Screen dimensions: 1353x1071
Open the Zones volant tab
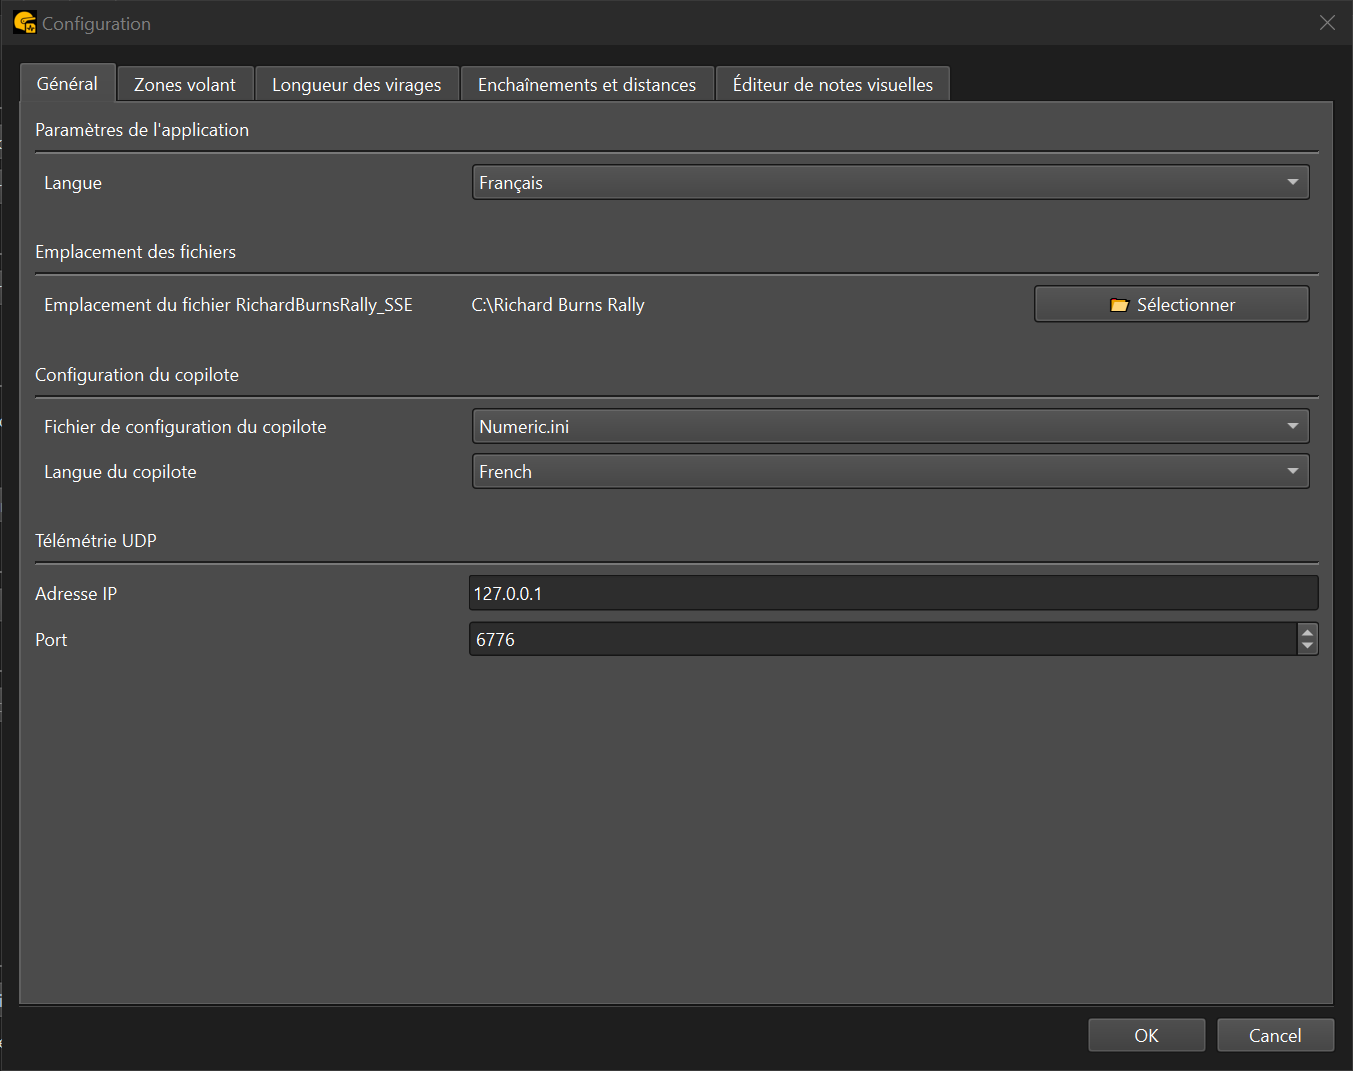(185, 85)
